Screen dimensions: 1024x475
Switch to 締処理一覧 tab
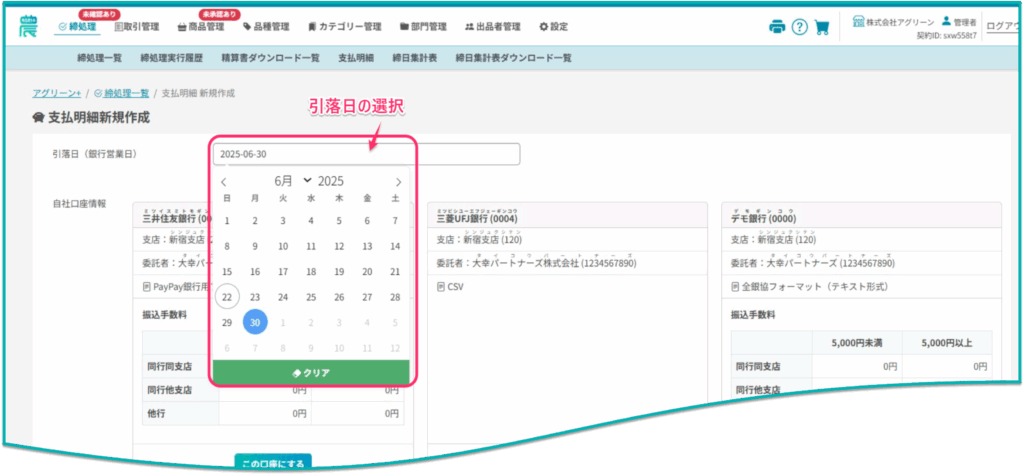tap(99, 58)
